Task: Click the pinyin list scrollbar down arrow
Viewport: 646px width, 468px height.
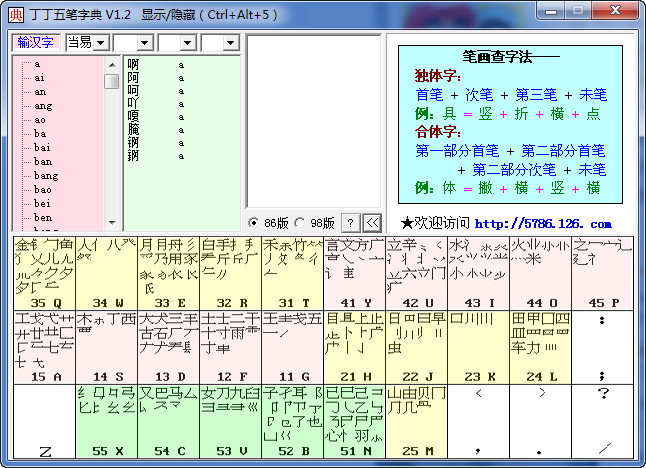Action: [x=112, y=224]
